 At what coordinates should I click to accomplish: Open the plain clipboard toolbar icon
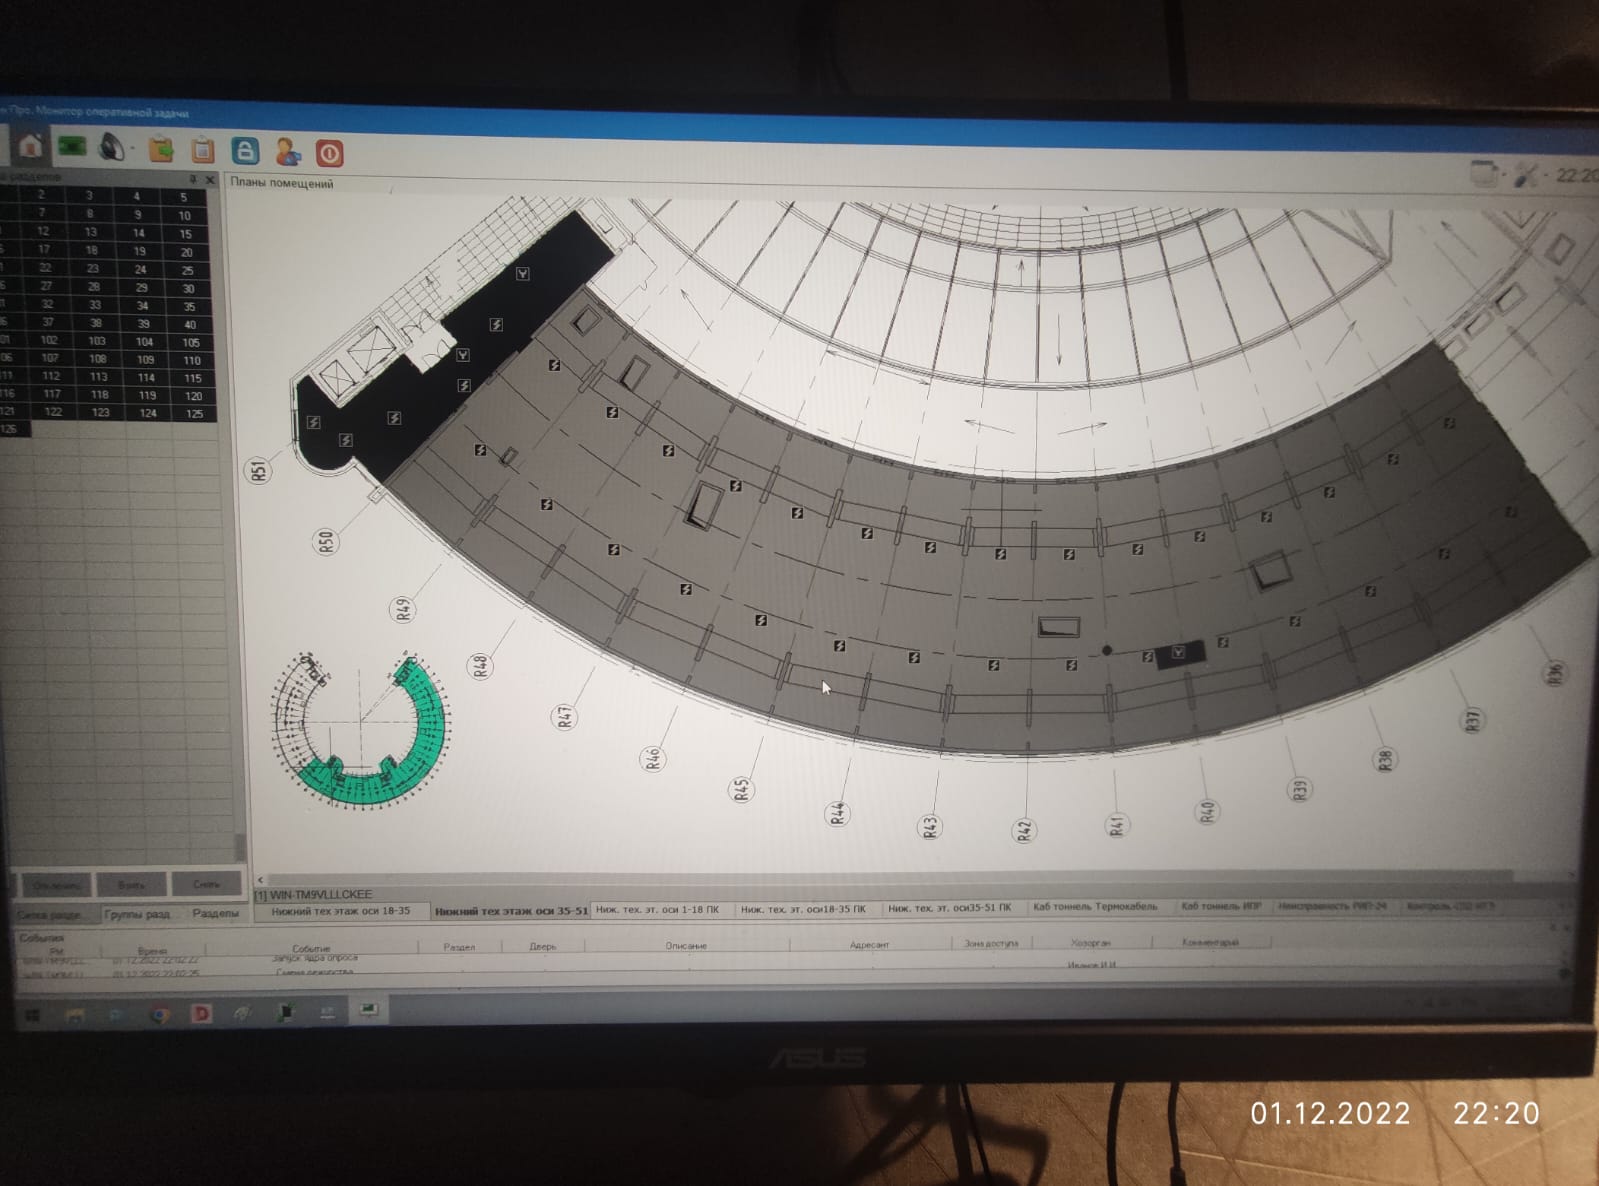click(x=203, y=150)
